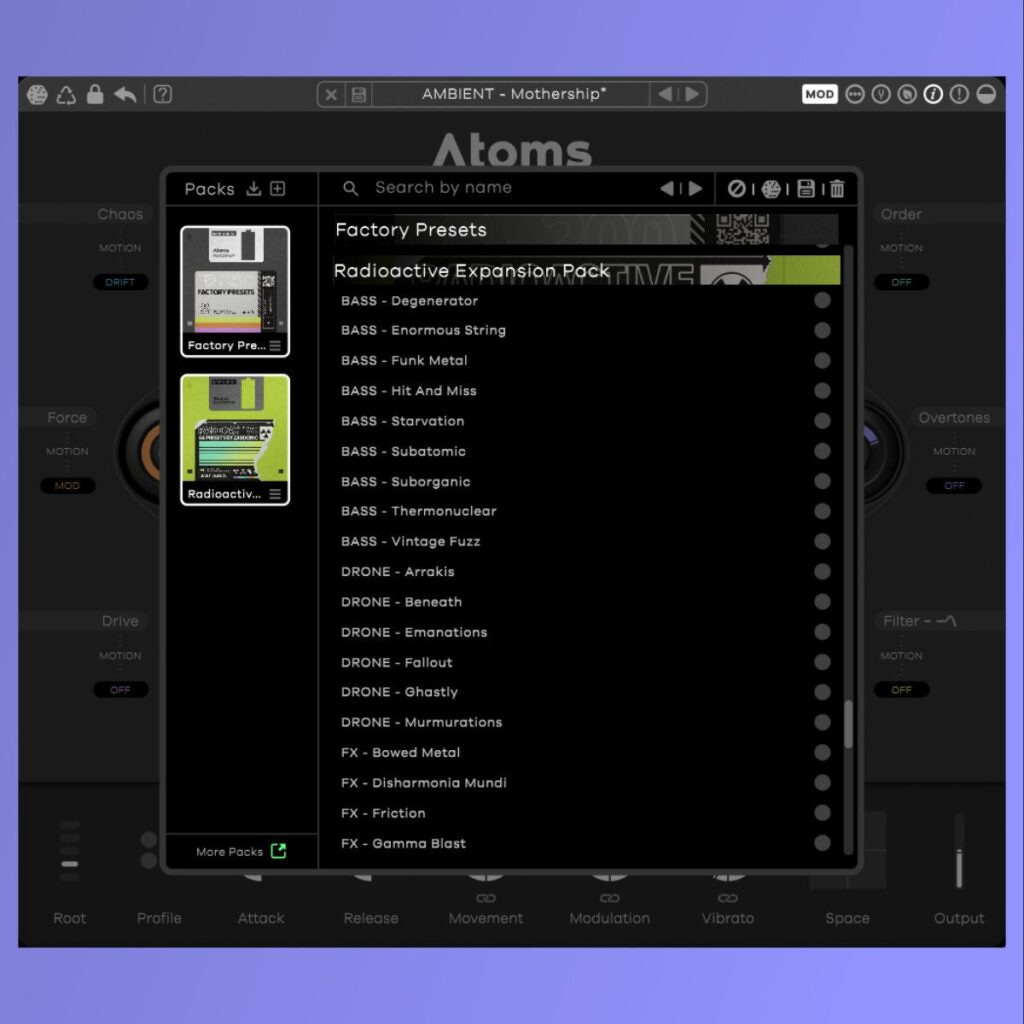Open the Factory Presets pack menu icon
Screen dimensions: 1024x1024
click(275, 345)
